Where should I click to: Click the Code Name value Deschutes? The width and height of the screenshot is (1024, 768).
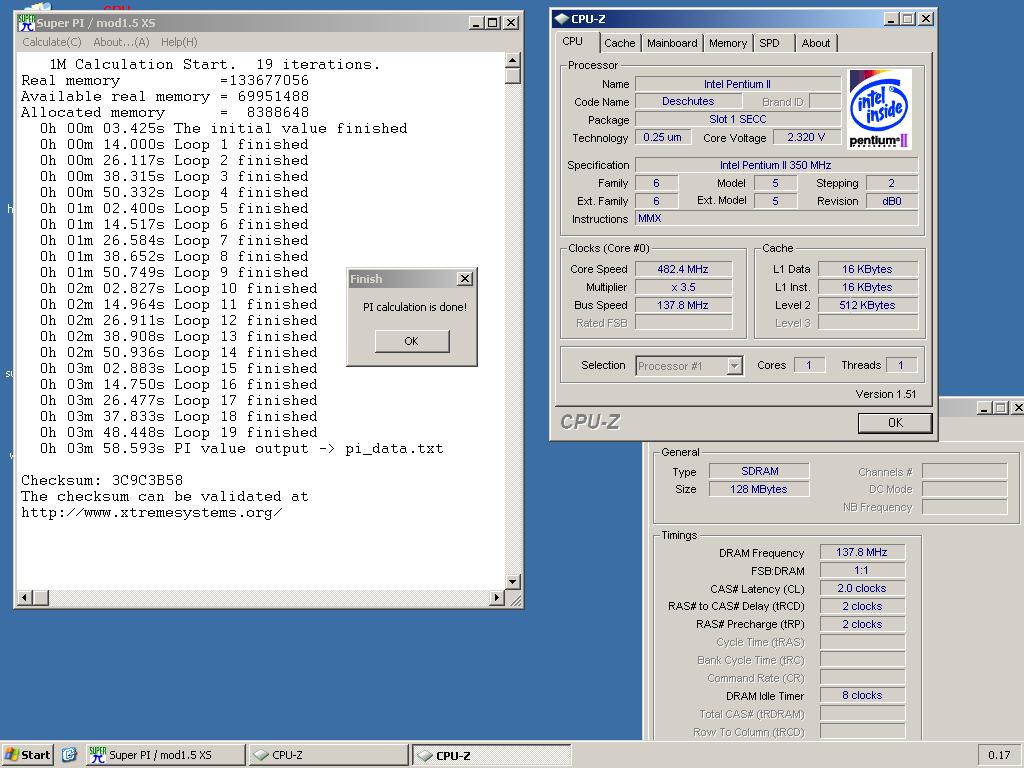(x=688, y=101)
